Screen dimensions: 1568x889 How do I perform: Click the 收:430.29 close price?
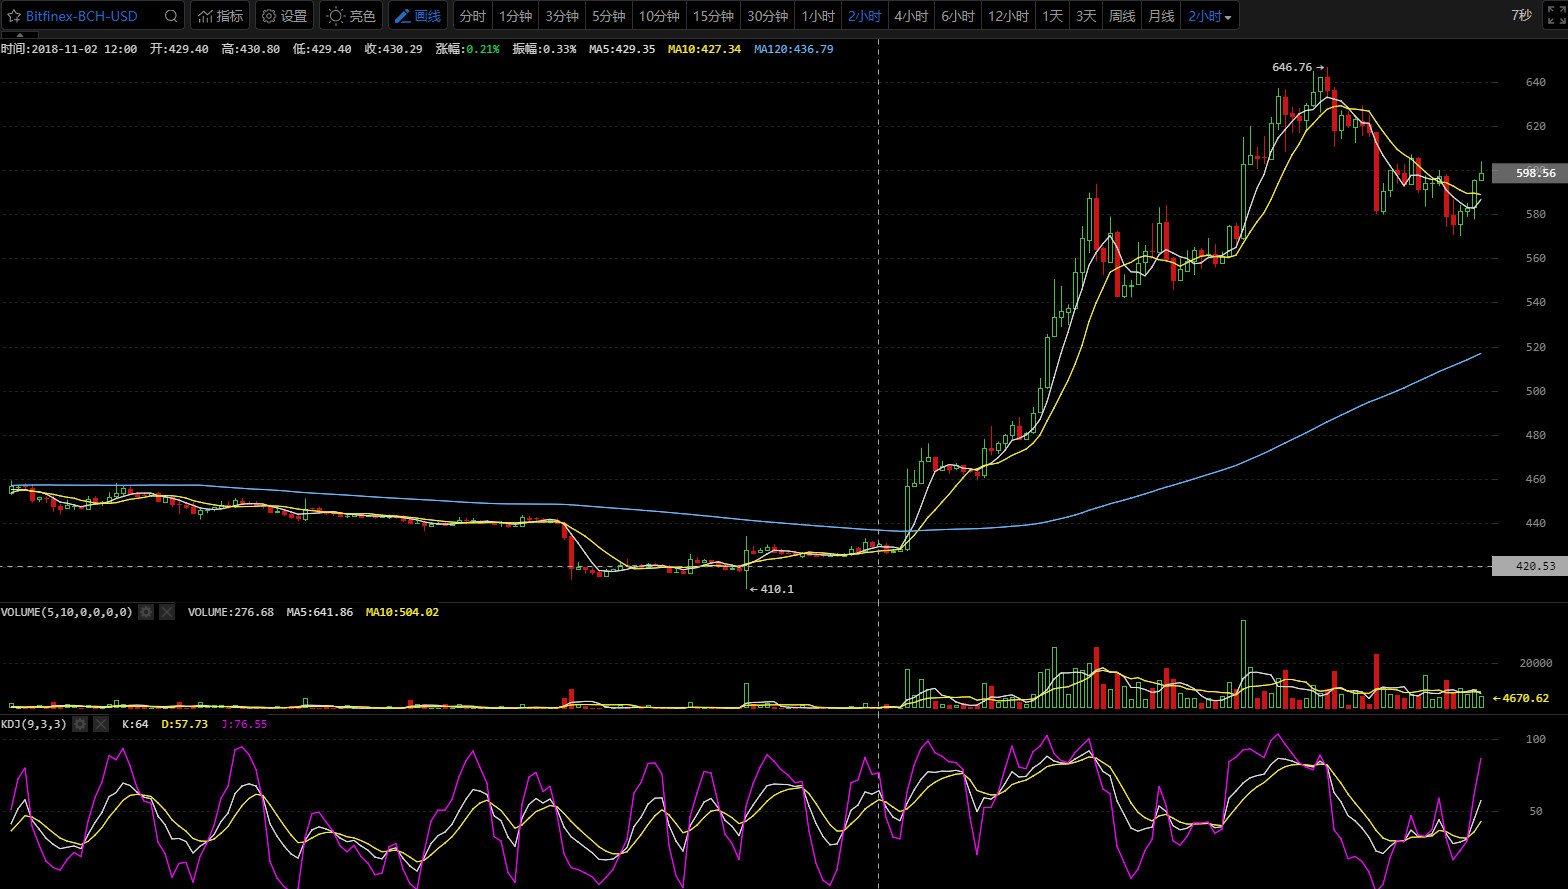[x=393, y=49]
